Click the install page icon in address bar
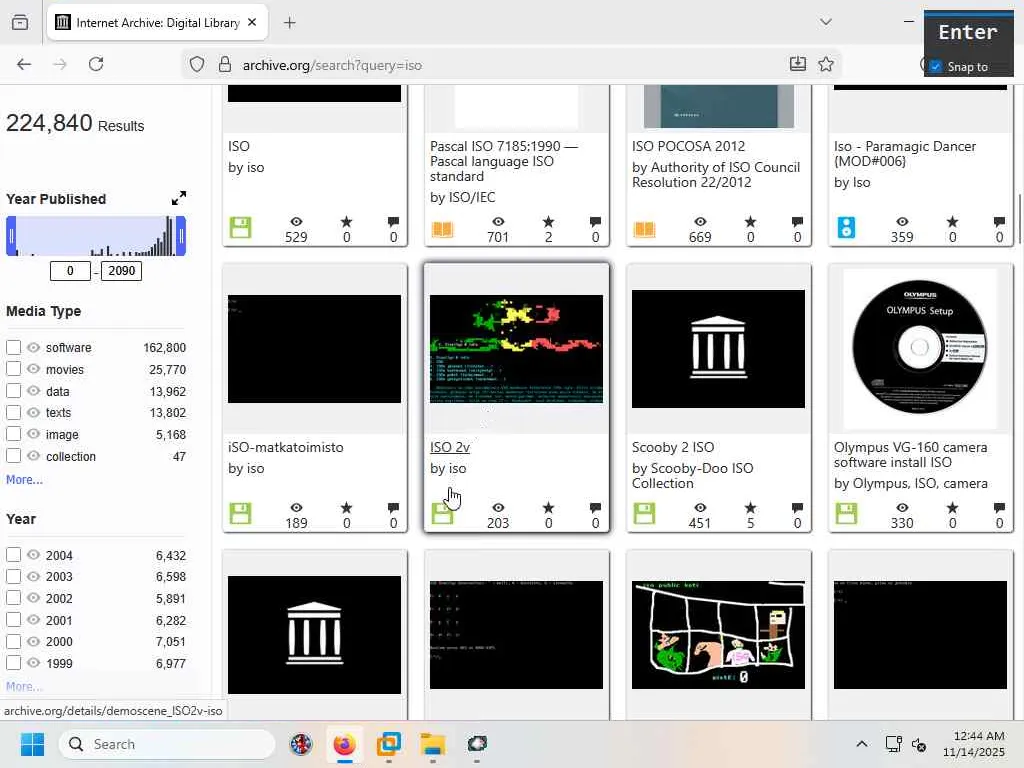Image resolution: width=1024 pixels, height=768 pixels. click(797, 64)
